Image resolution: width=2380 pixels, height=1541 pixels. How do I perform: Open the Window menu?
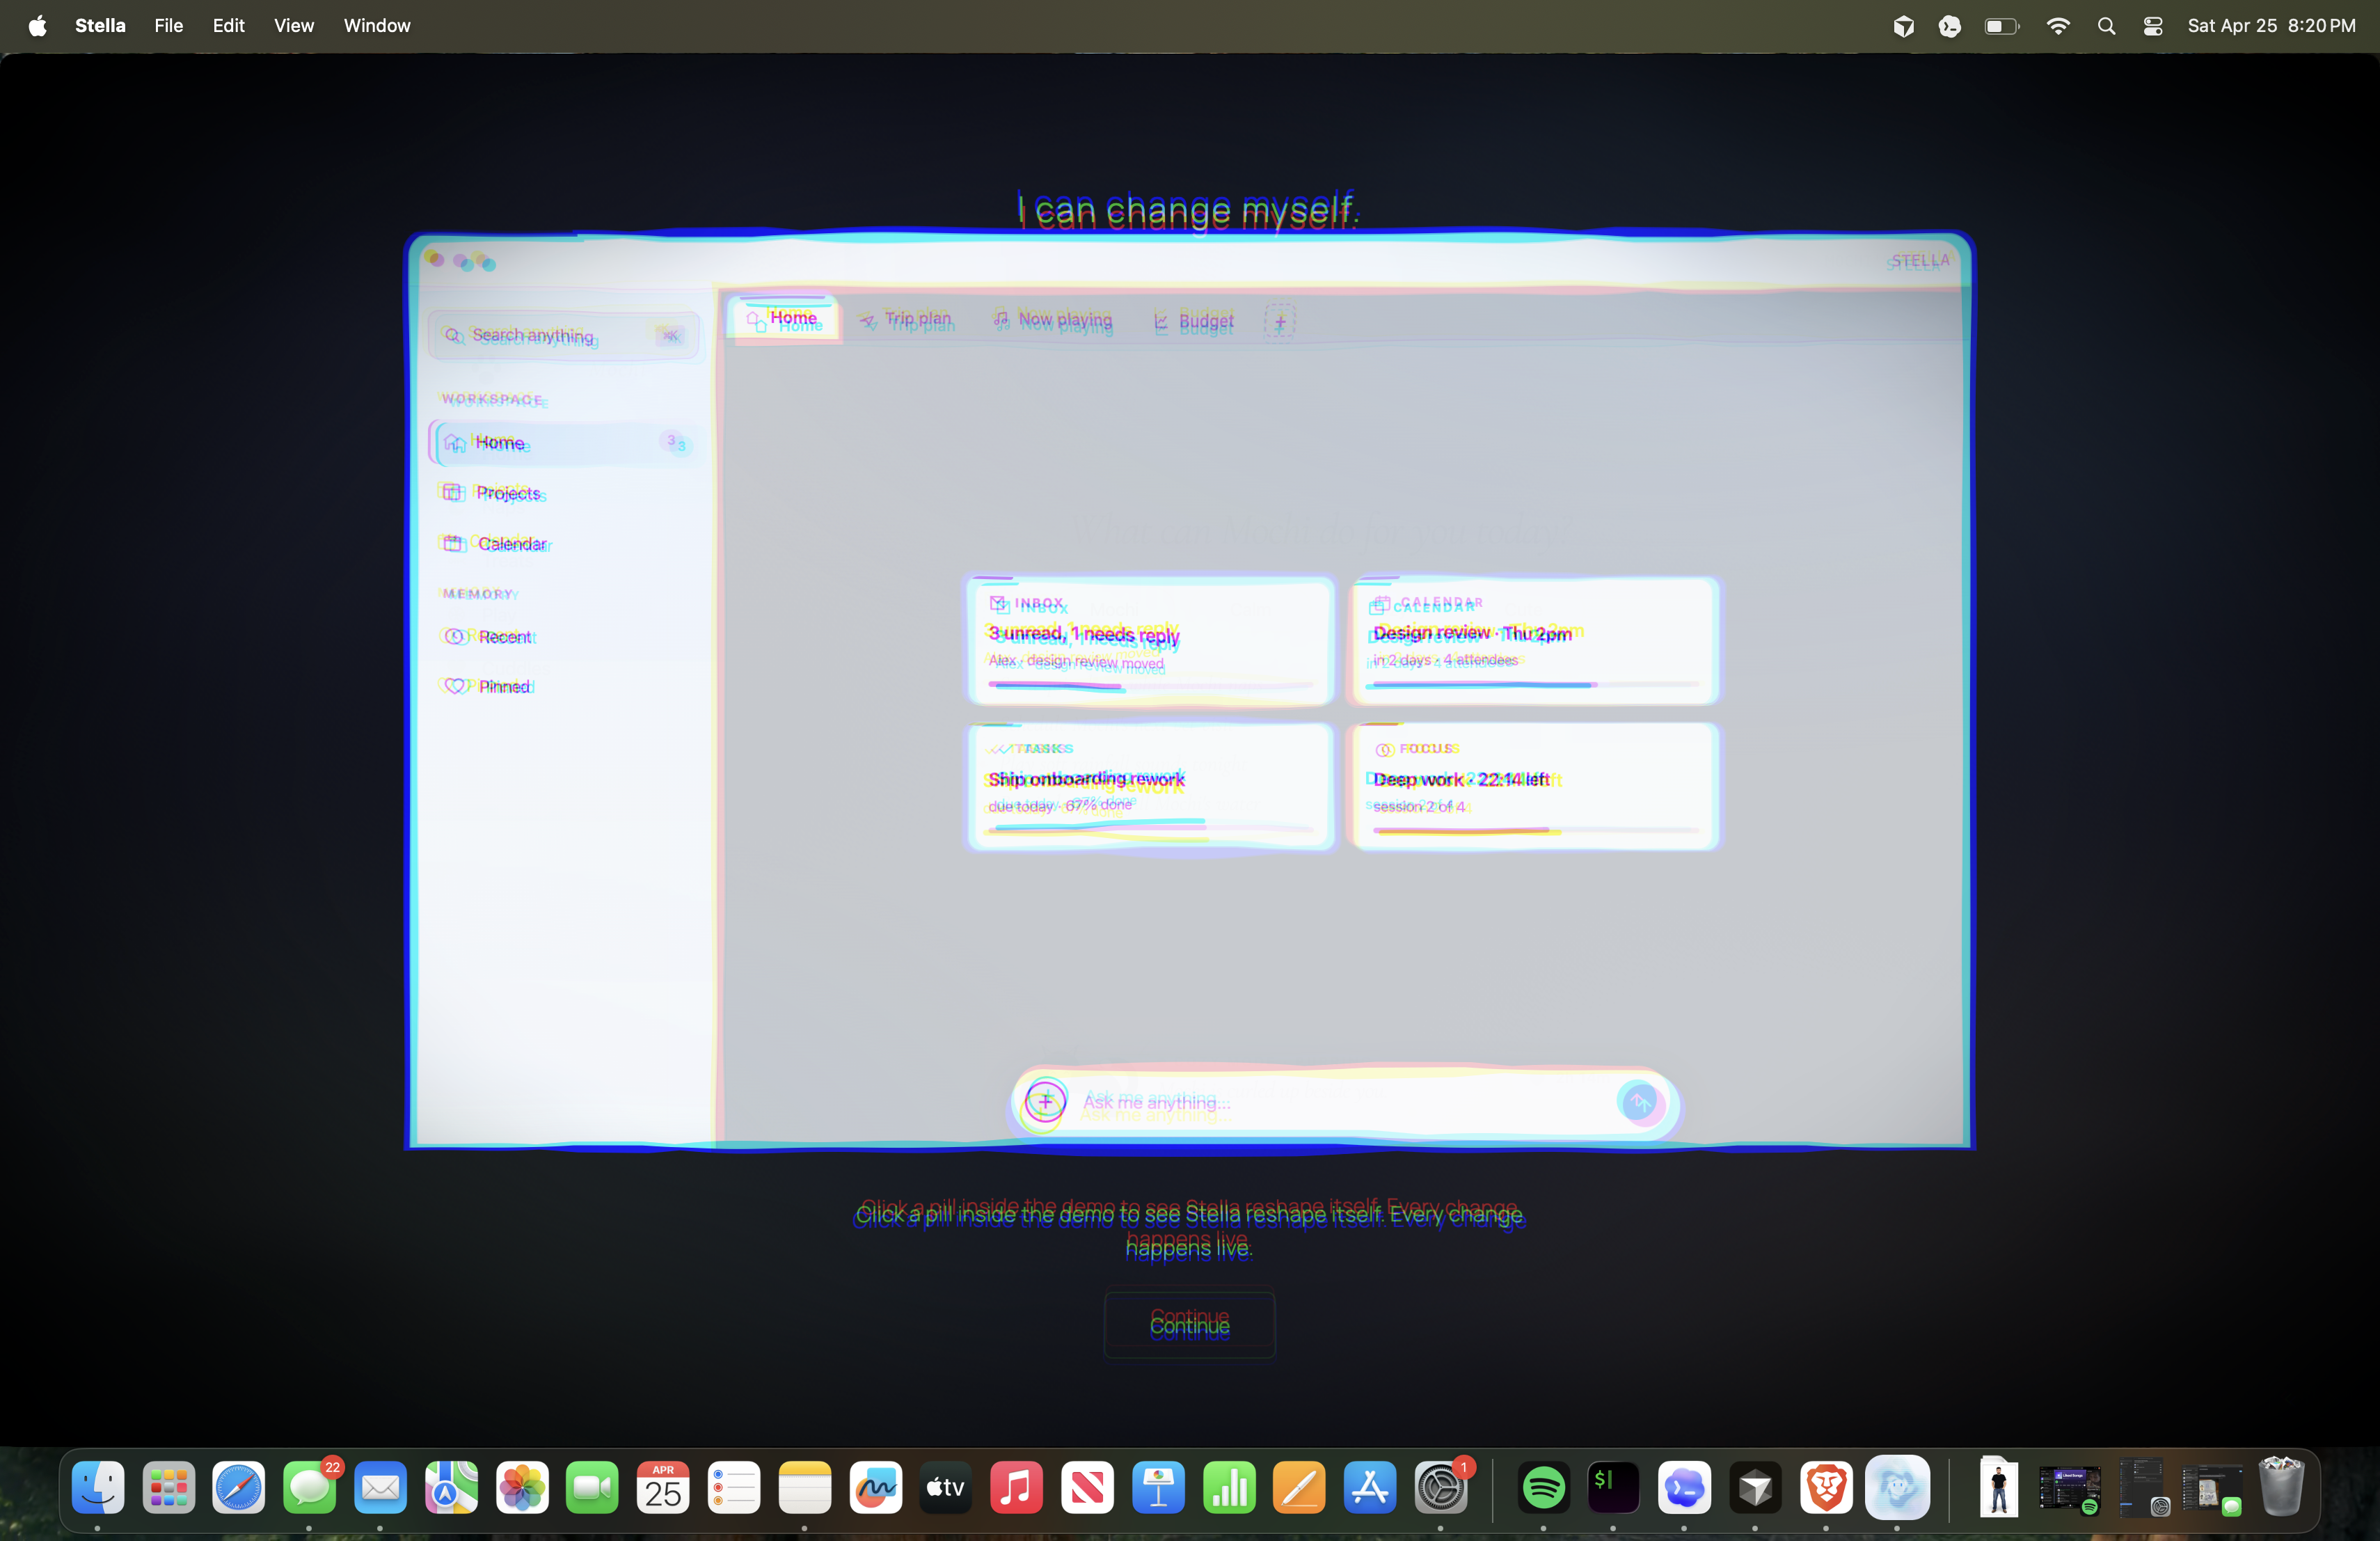coord(377,26)
